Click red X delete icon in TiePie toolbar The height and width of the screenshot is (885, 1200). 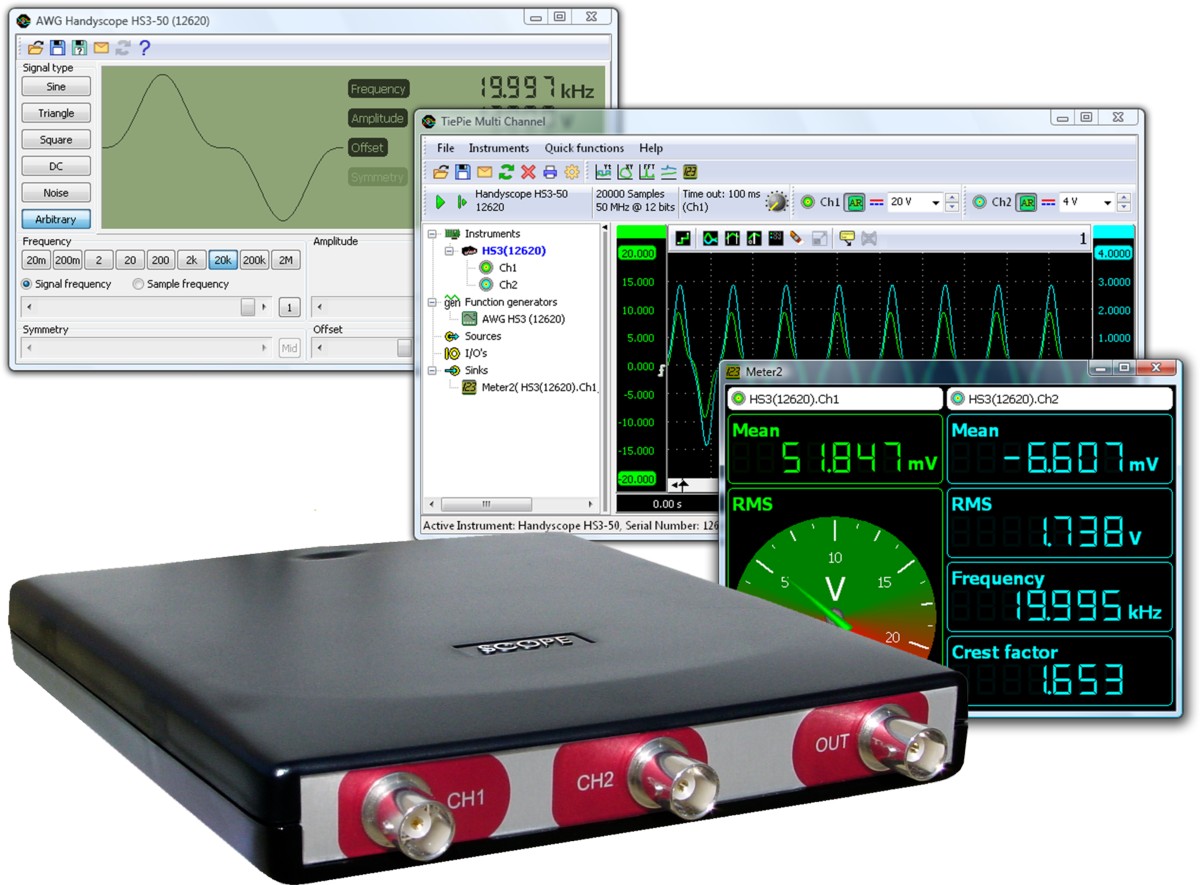(x=528, y=172)
